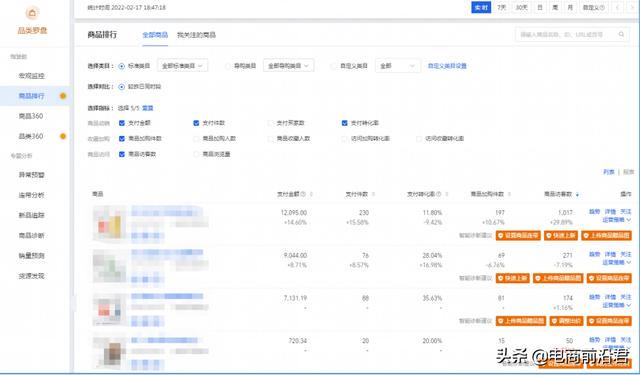Open 新品追踪 in the sidebar
Viewport: 640px width, 375px height.
point(31,215)
